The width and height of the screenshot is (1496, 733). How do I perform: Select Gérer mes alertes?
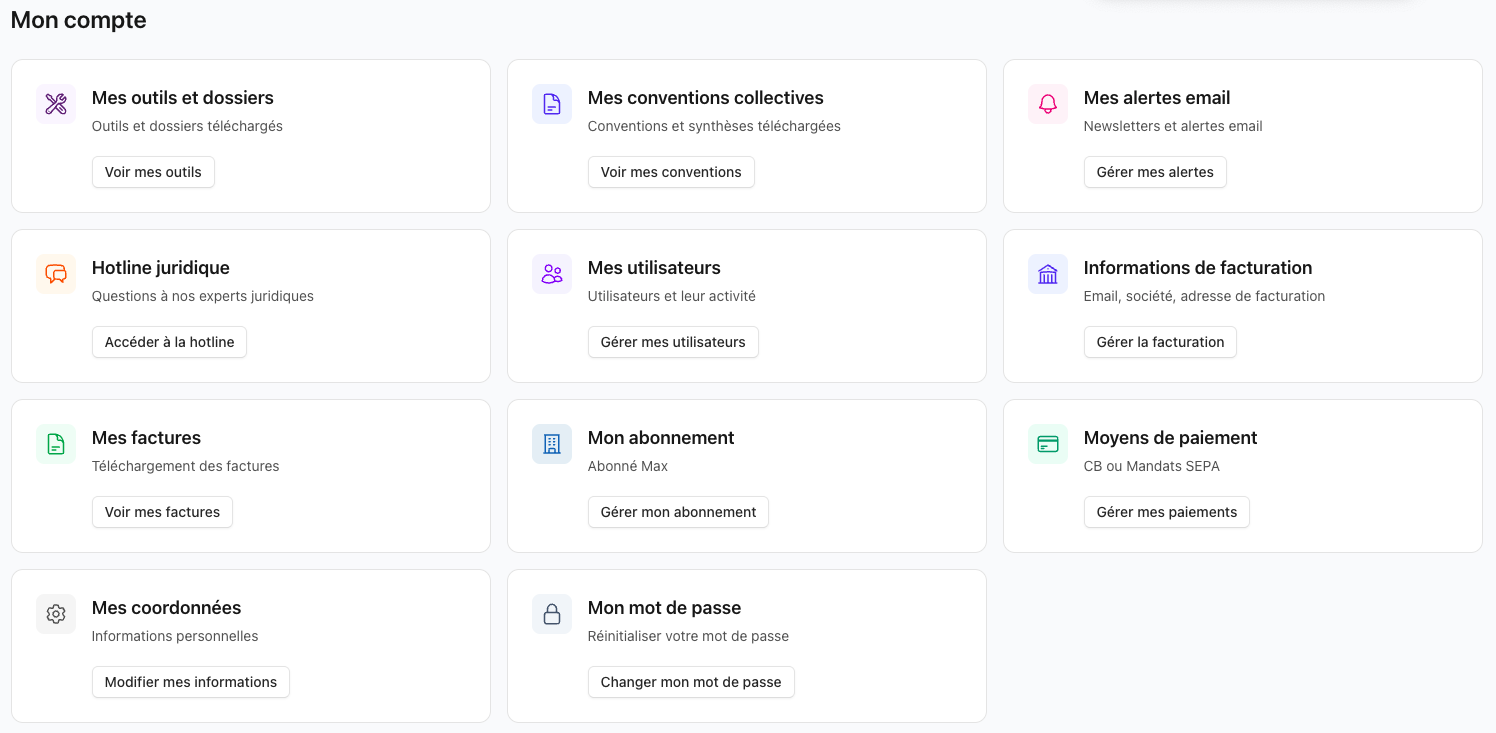tap(1155, 172)
